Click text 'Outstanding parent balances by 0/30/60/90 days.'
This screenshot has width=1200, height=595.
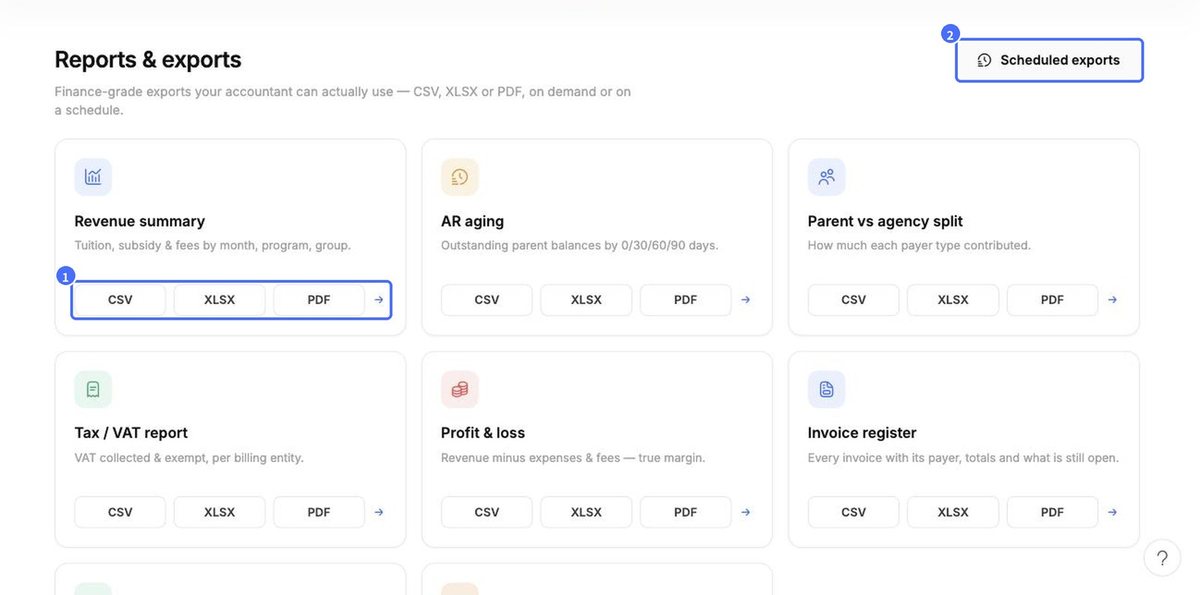tap(580, 245)
